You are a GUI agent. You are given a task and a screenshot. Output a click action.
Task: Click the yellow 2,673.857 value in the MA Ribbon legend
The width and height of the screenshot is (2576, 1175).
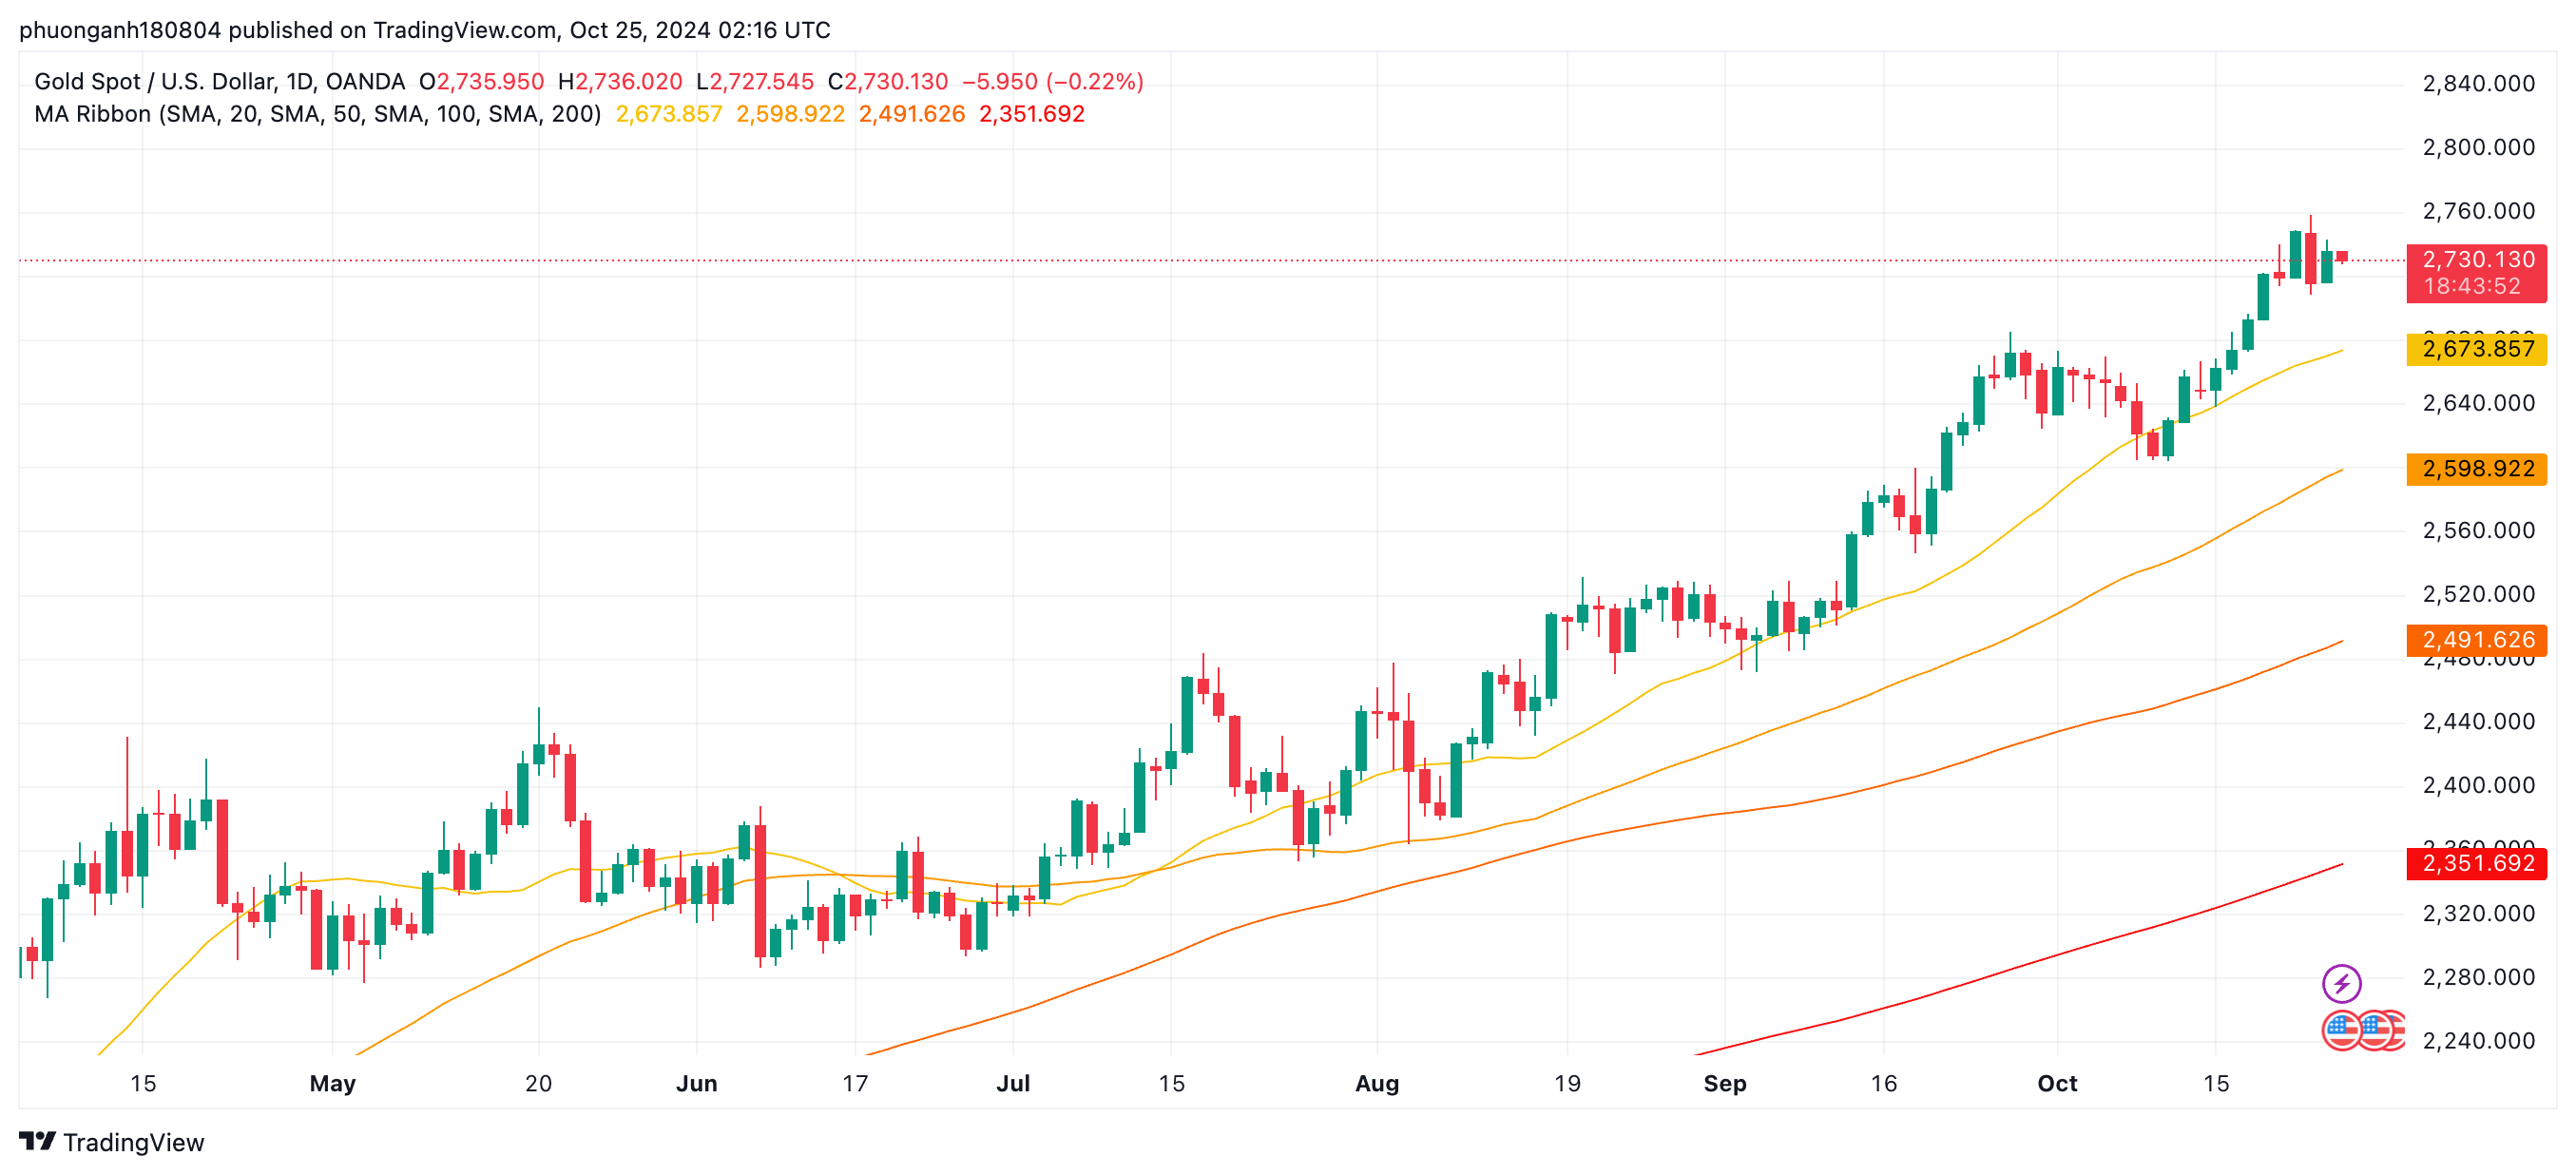[669, 114]
